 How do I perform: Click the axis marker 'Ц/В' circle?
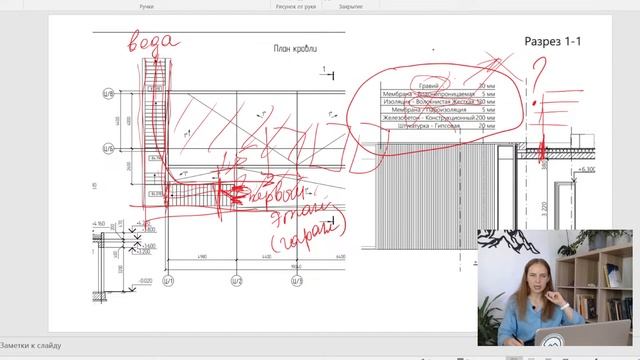point(108,94)
